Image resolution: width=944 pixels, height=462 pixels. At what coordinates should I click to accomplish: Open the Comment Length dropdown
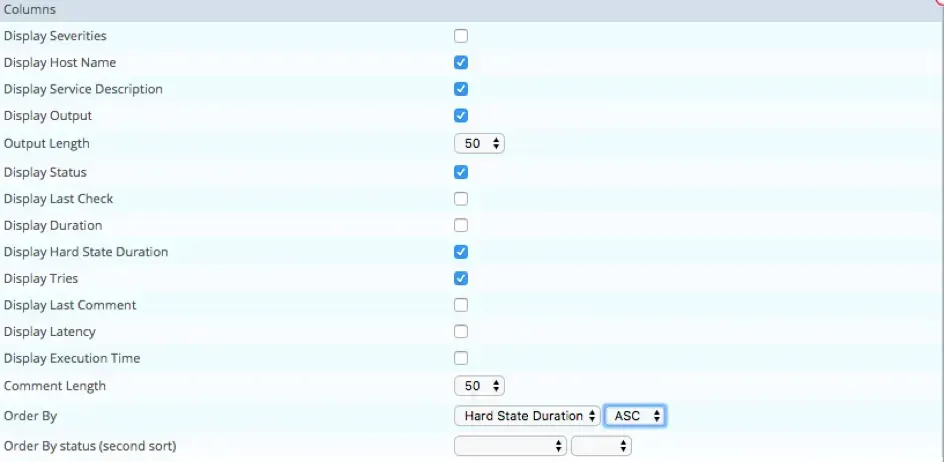(479, 386)
